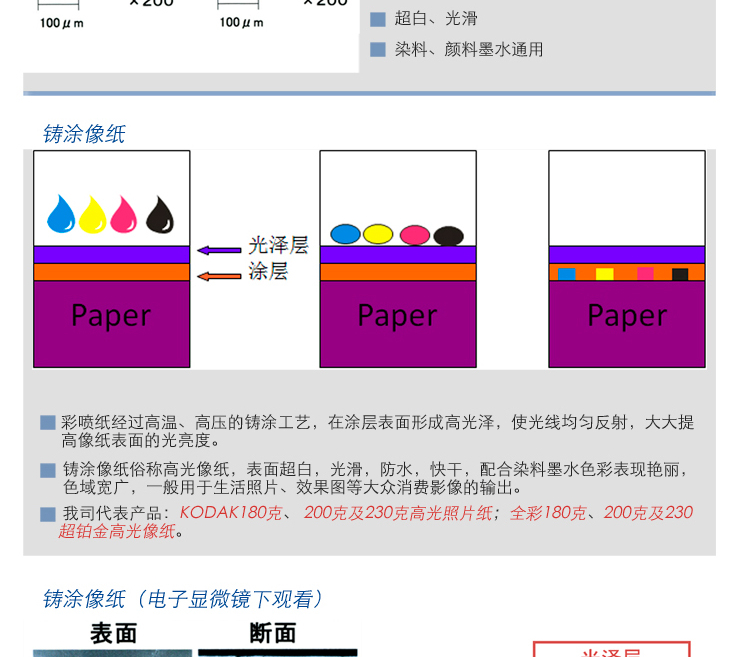Click the 铸涂像纸 section heading
Viewport: 750px width, 657px height.
(84, 134)
